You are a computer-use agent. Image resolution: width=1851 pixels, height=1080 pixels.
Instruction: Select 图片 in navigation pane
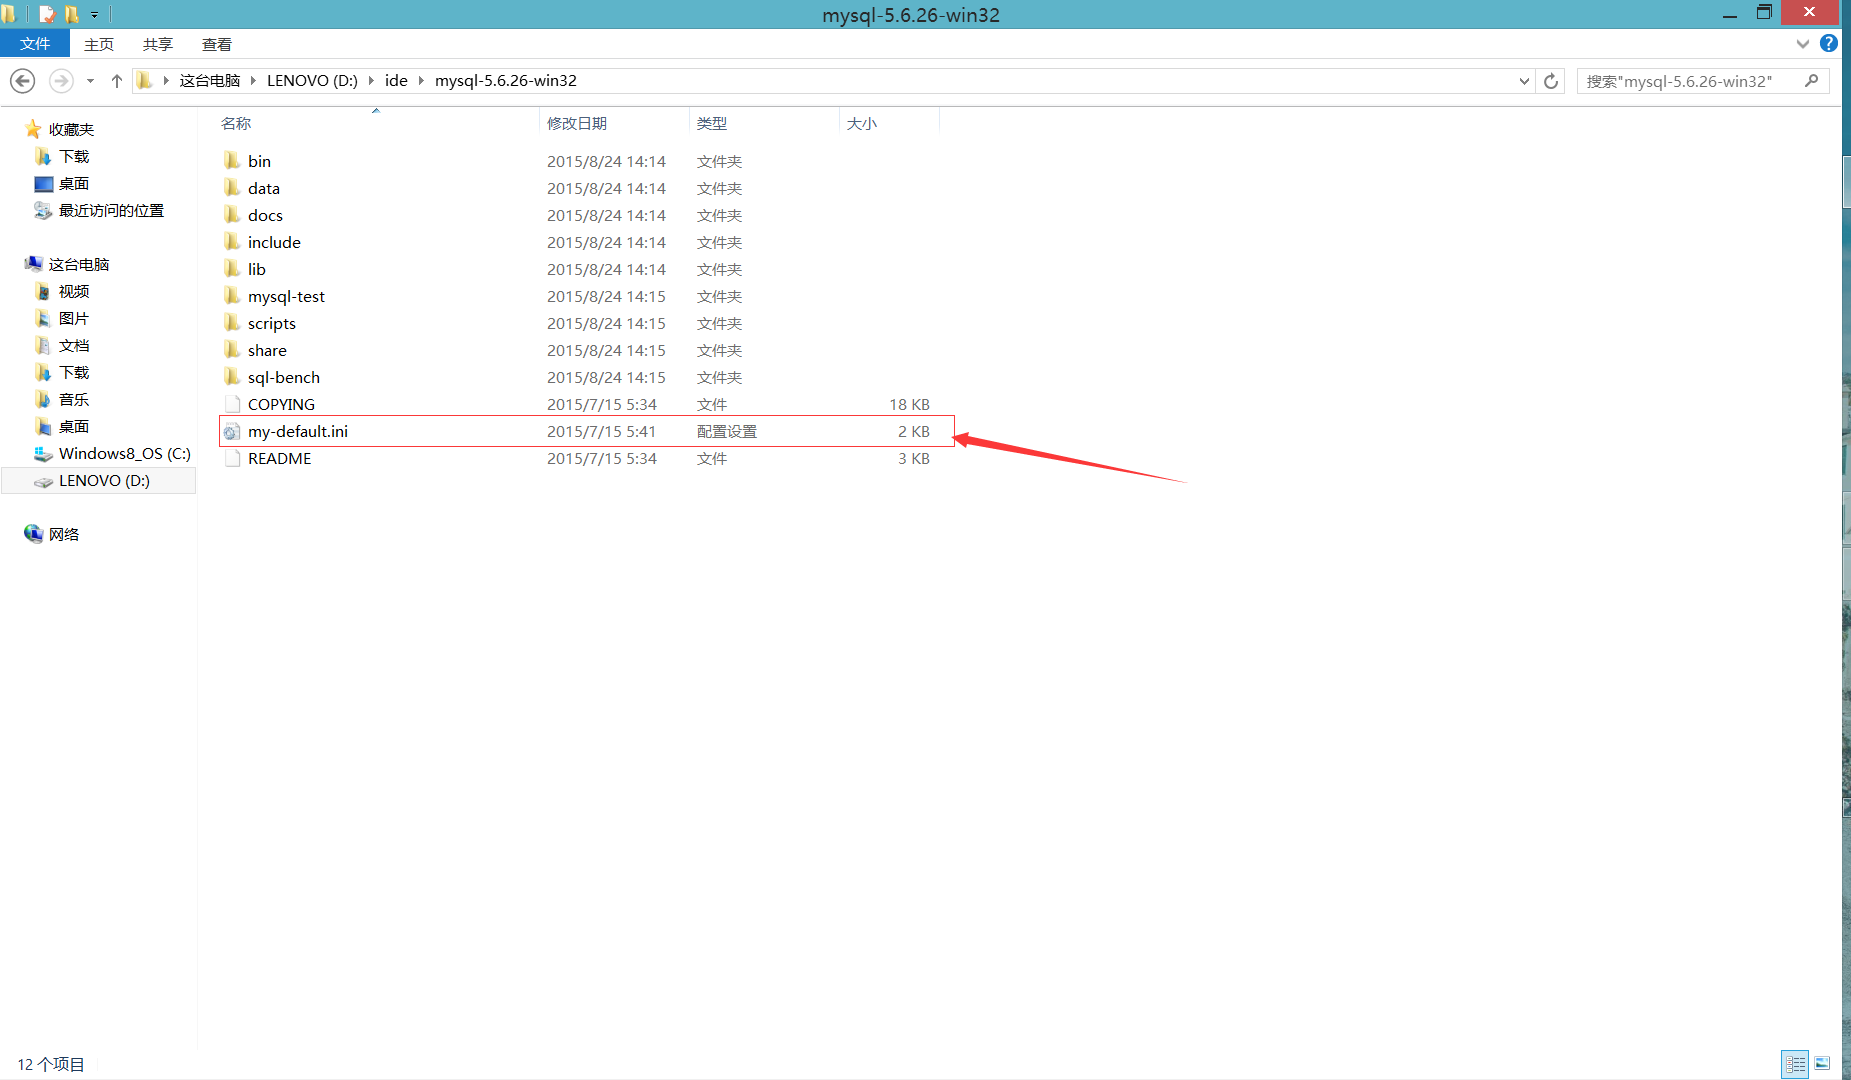[74, 318]
